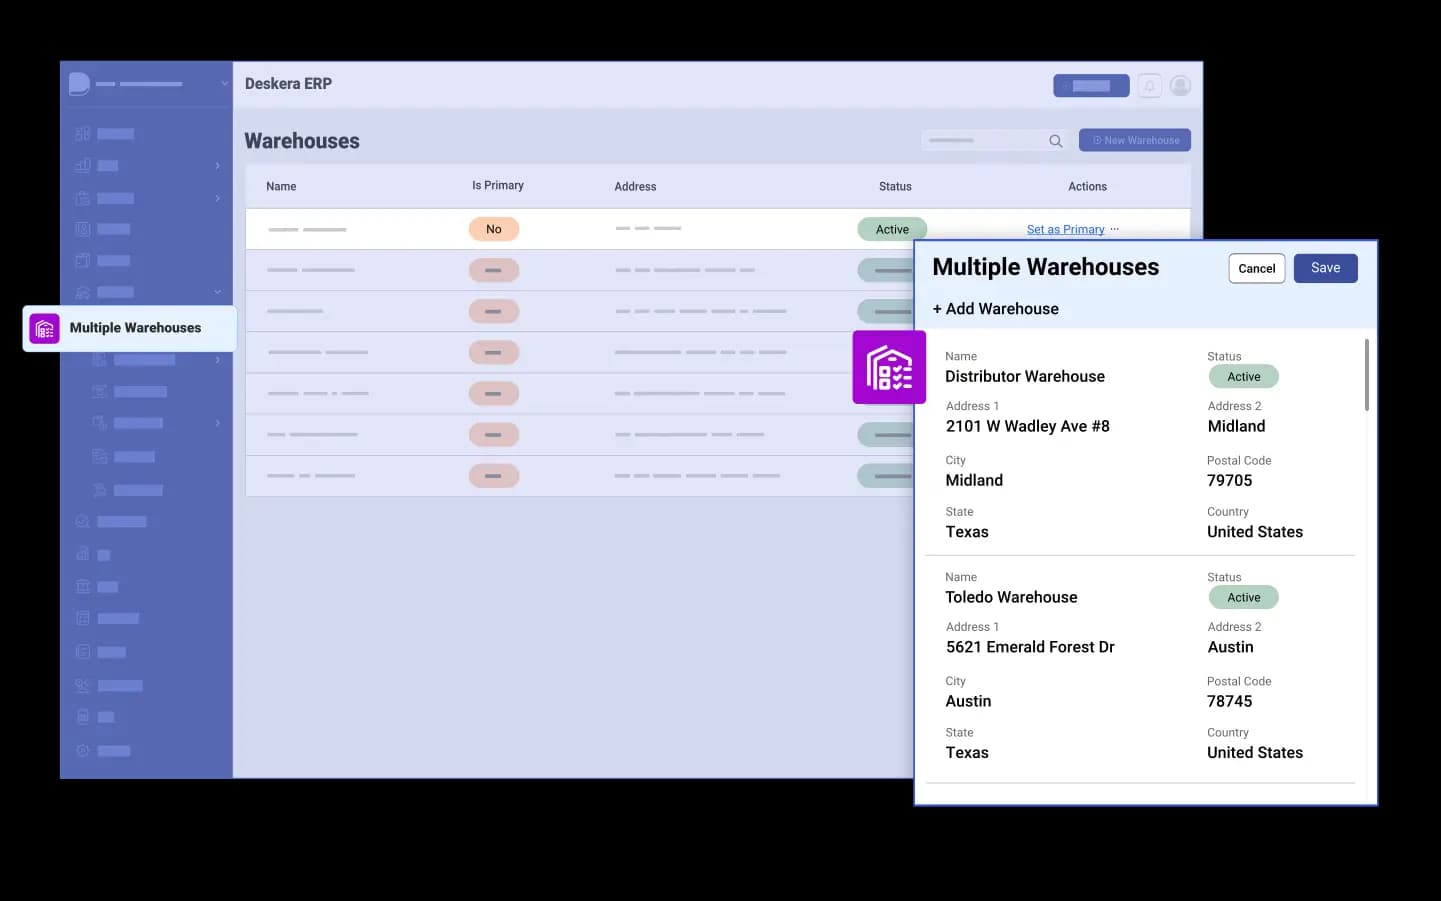Open the user profile avatar
The width and height of the screenshot is (1441, 901).
coord(1180,86)
